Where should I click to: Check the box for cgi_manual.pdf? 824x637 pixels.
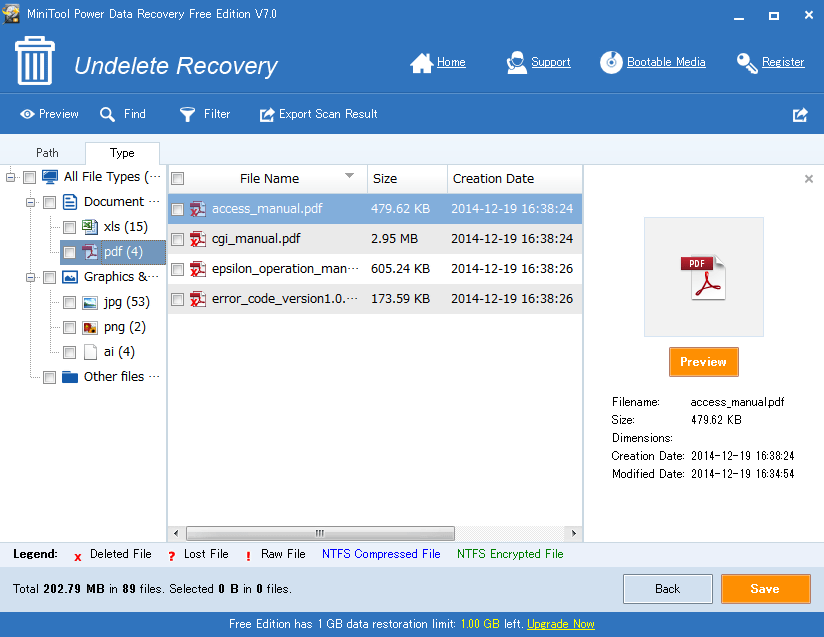(177, 239)
